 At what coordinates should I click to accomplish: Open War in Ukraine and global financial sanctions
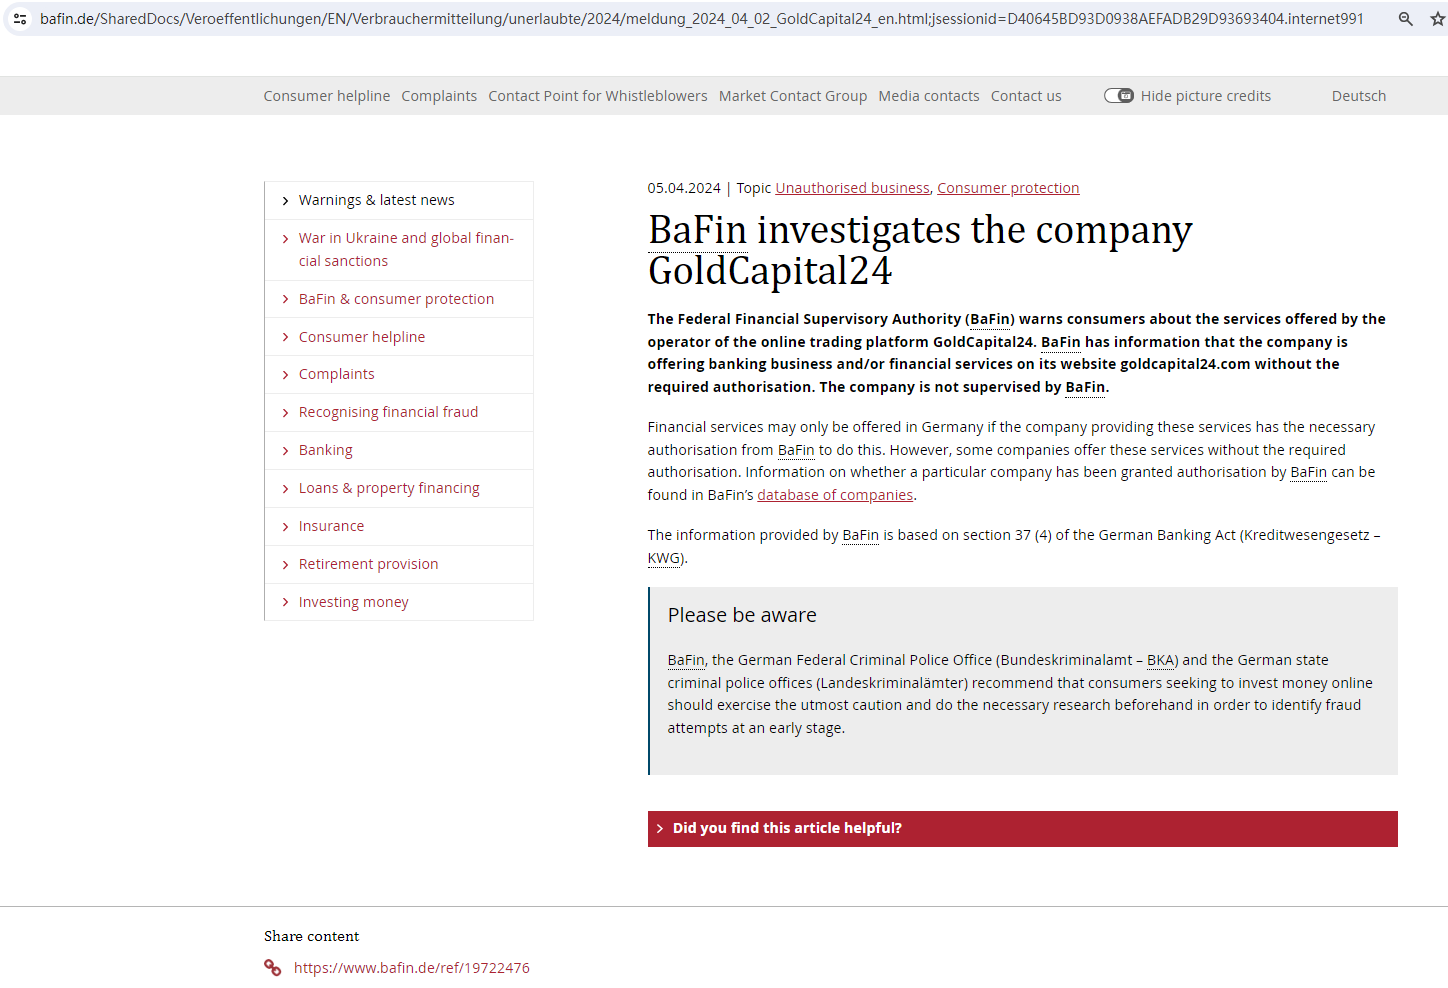tap(406, 249)
